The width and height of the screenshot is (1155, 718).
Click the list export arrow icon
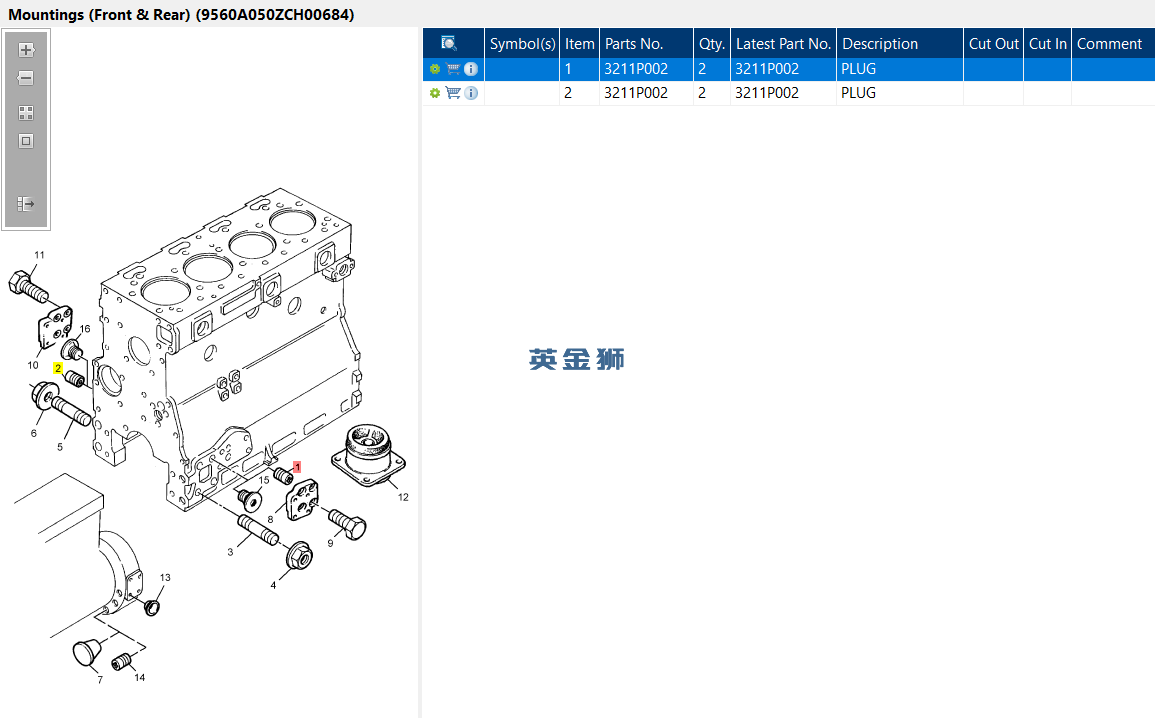coord(26,204)
